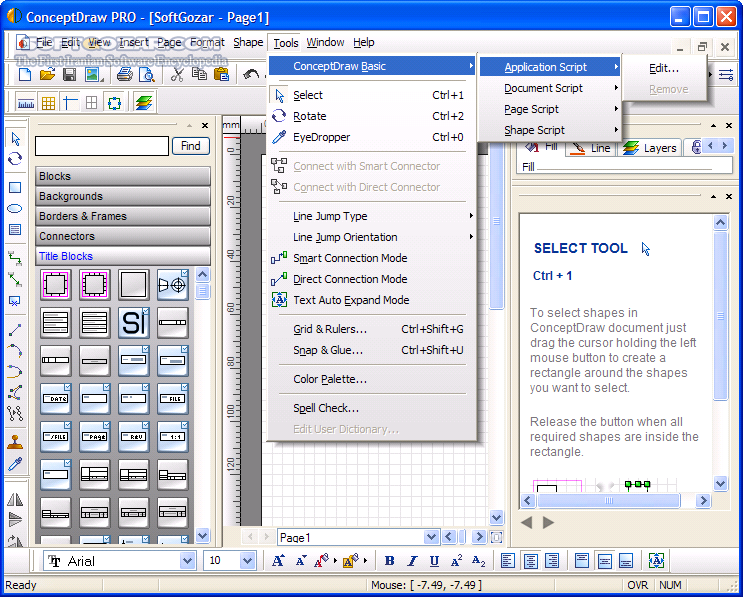Open the Arial font name dropdown

[x=188, y=561]
